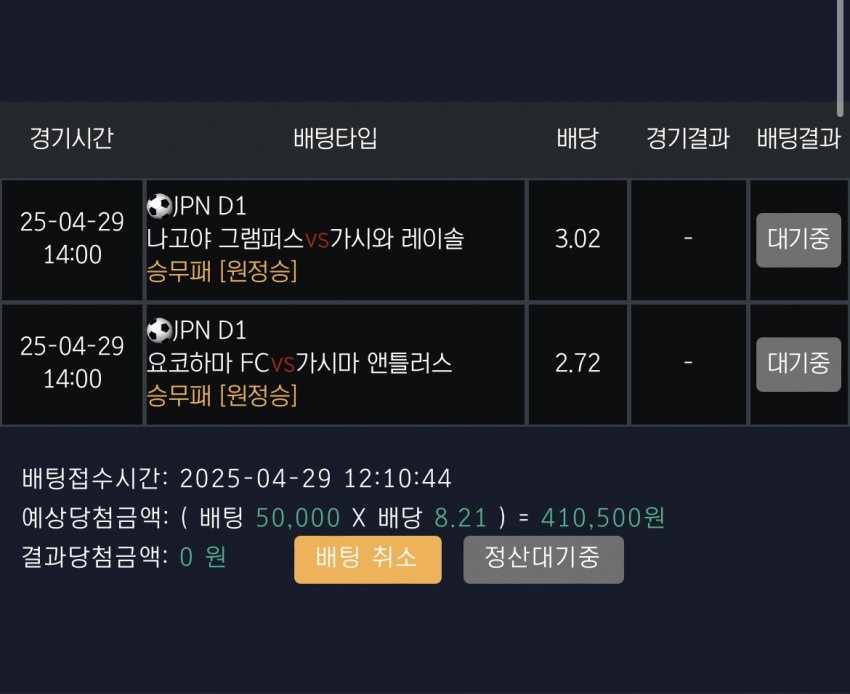Viewport: 850px width, 694px height.
Task: Select the 배팅타입 column header
Action: [x=336, y=139]
